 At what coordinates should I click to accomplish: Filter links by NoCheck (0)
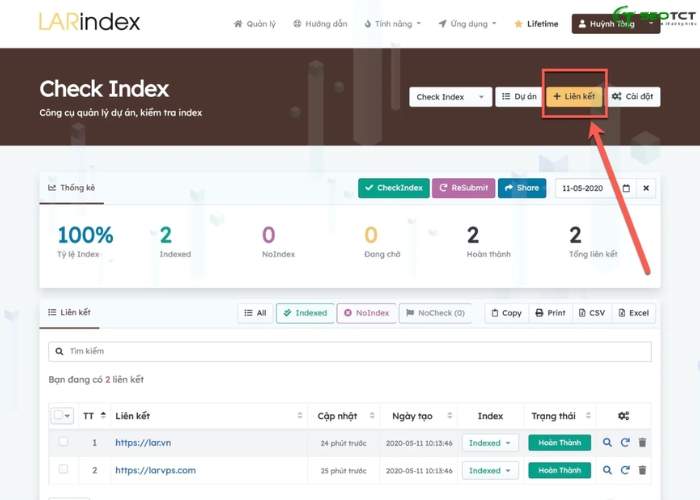click(435, 313)
